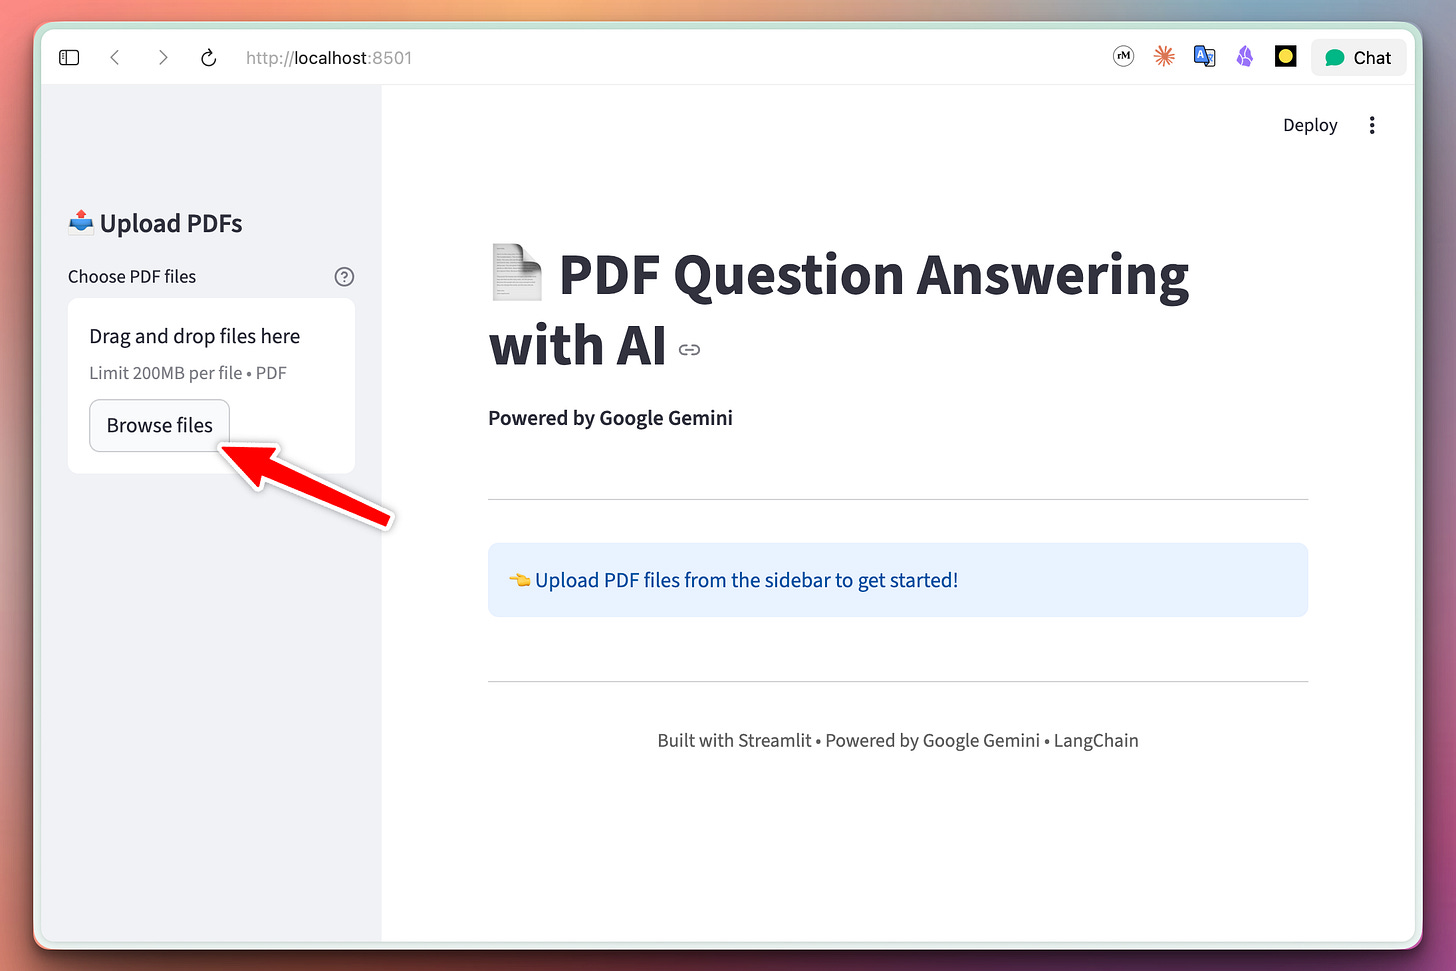Click the document page emoji in title
Viewport: 1456px width, 971px height.
517,273
